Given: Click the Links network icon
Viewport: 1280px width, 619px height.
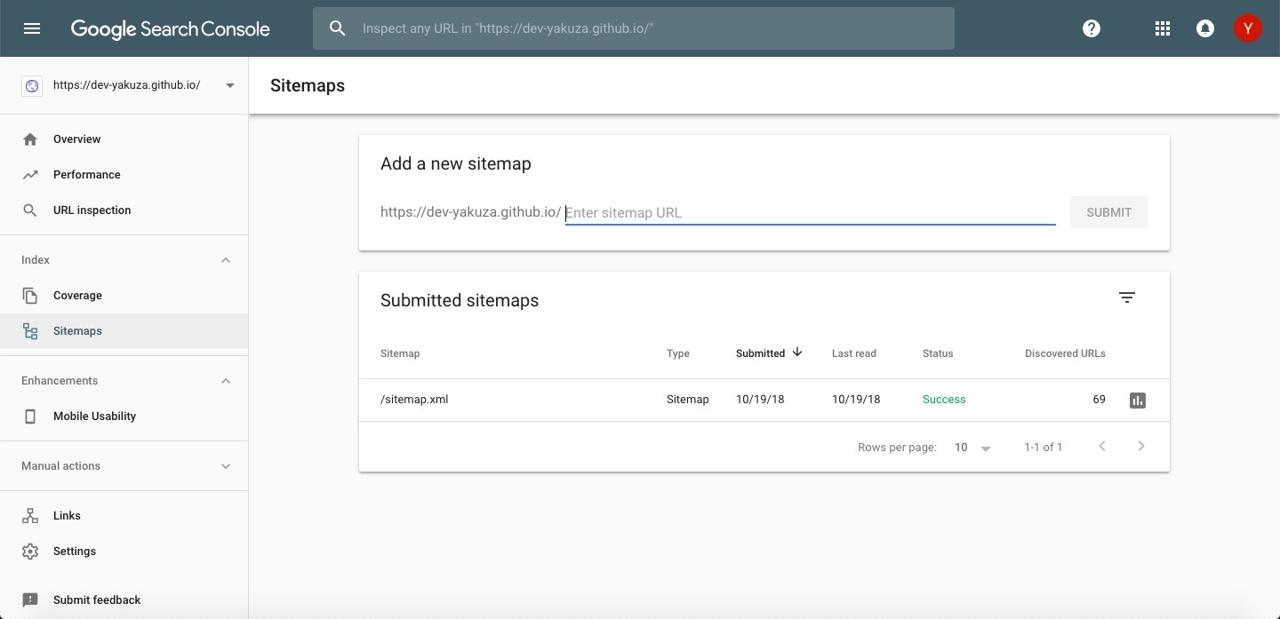Looking at the screenshot, I should (x=30, y=516).
